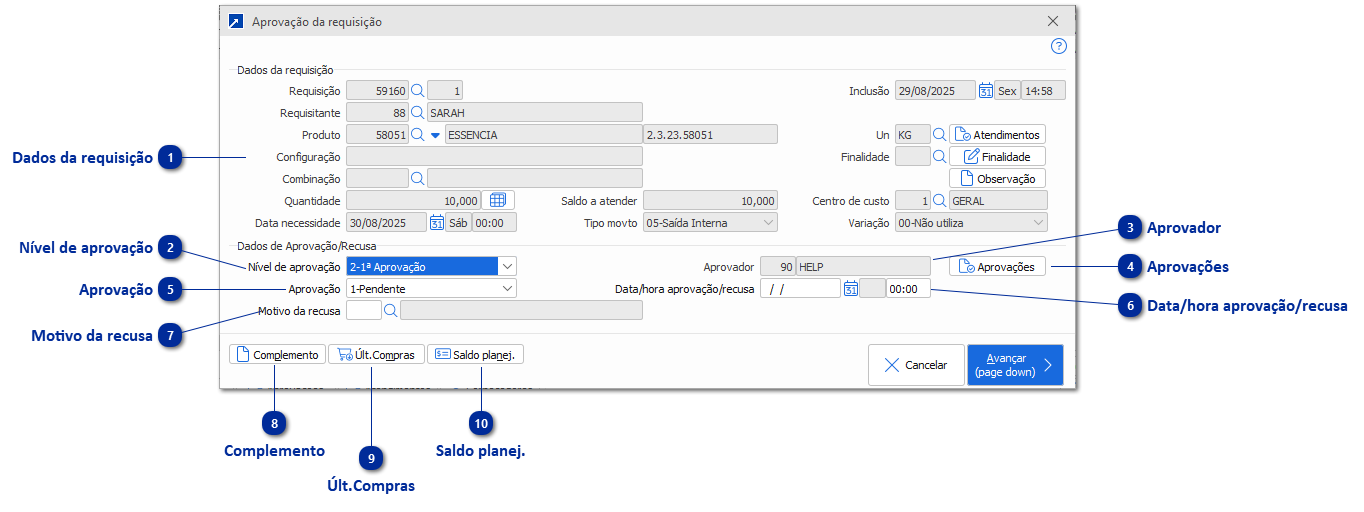Click the Produto search magnifier icon

pos(418,135)
